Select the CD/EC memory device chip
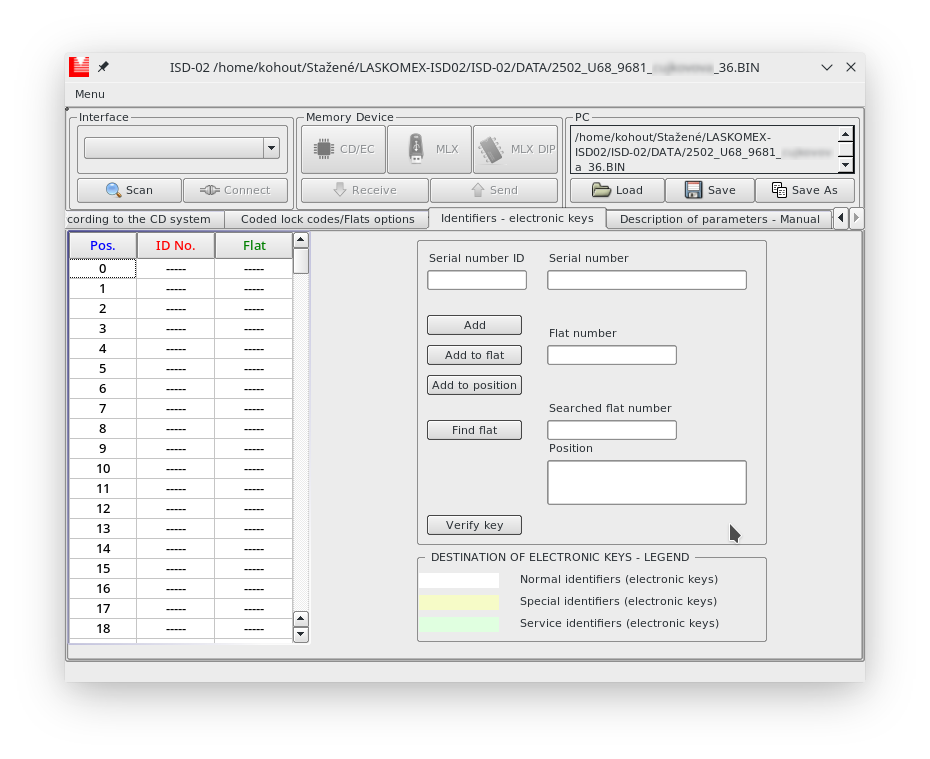This screenshot has width=930, height=759. click(343, 149)
